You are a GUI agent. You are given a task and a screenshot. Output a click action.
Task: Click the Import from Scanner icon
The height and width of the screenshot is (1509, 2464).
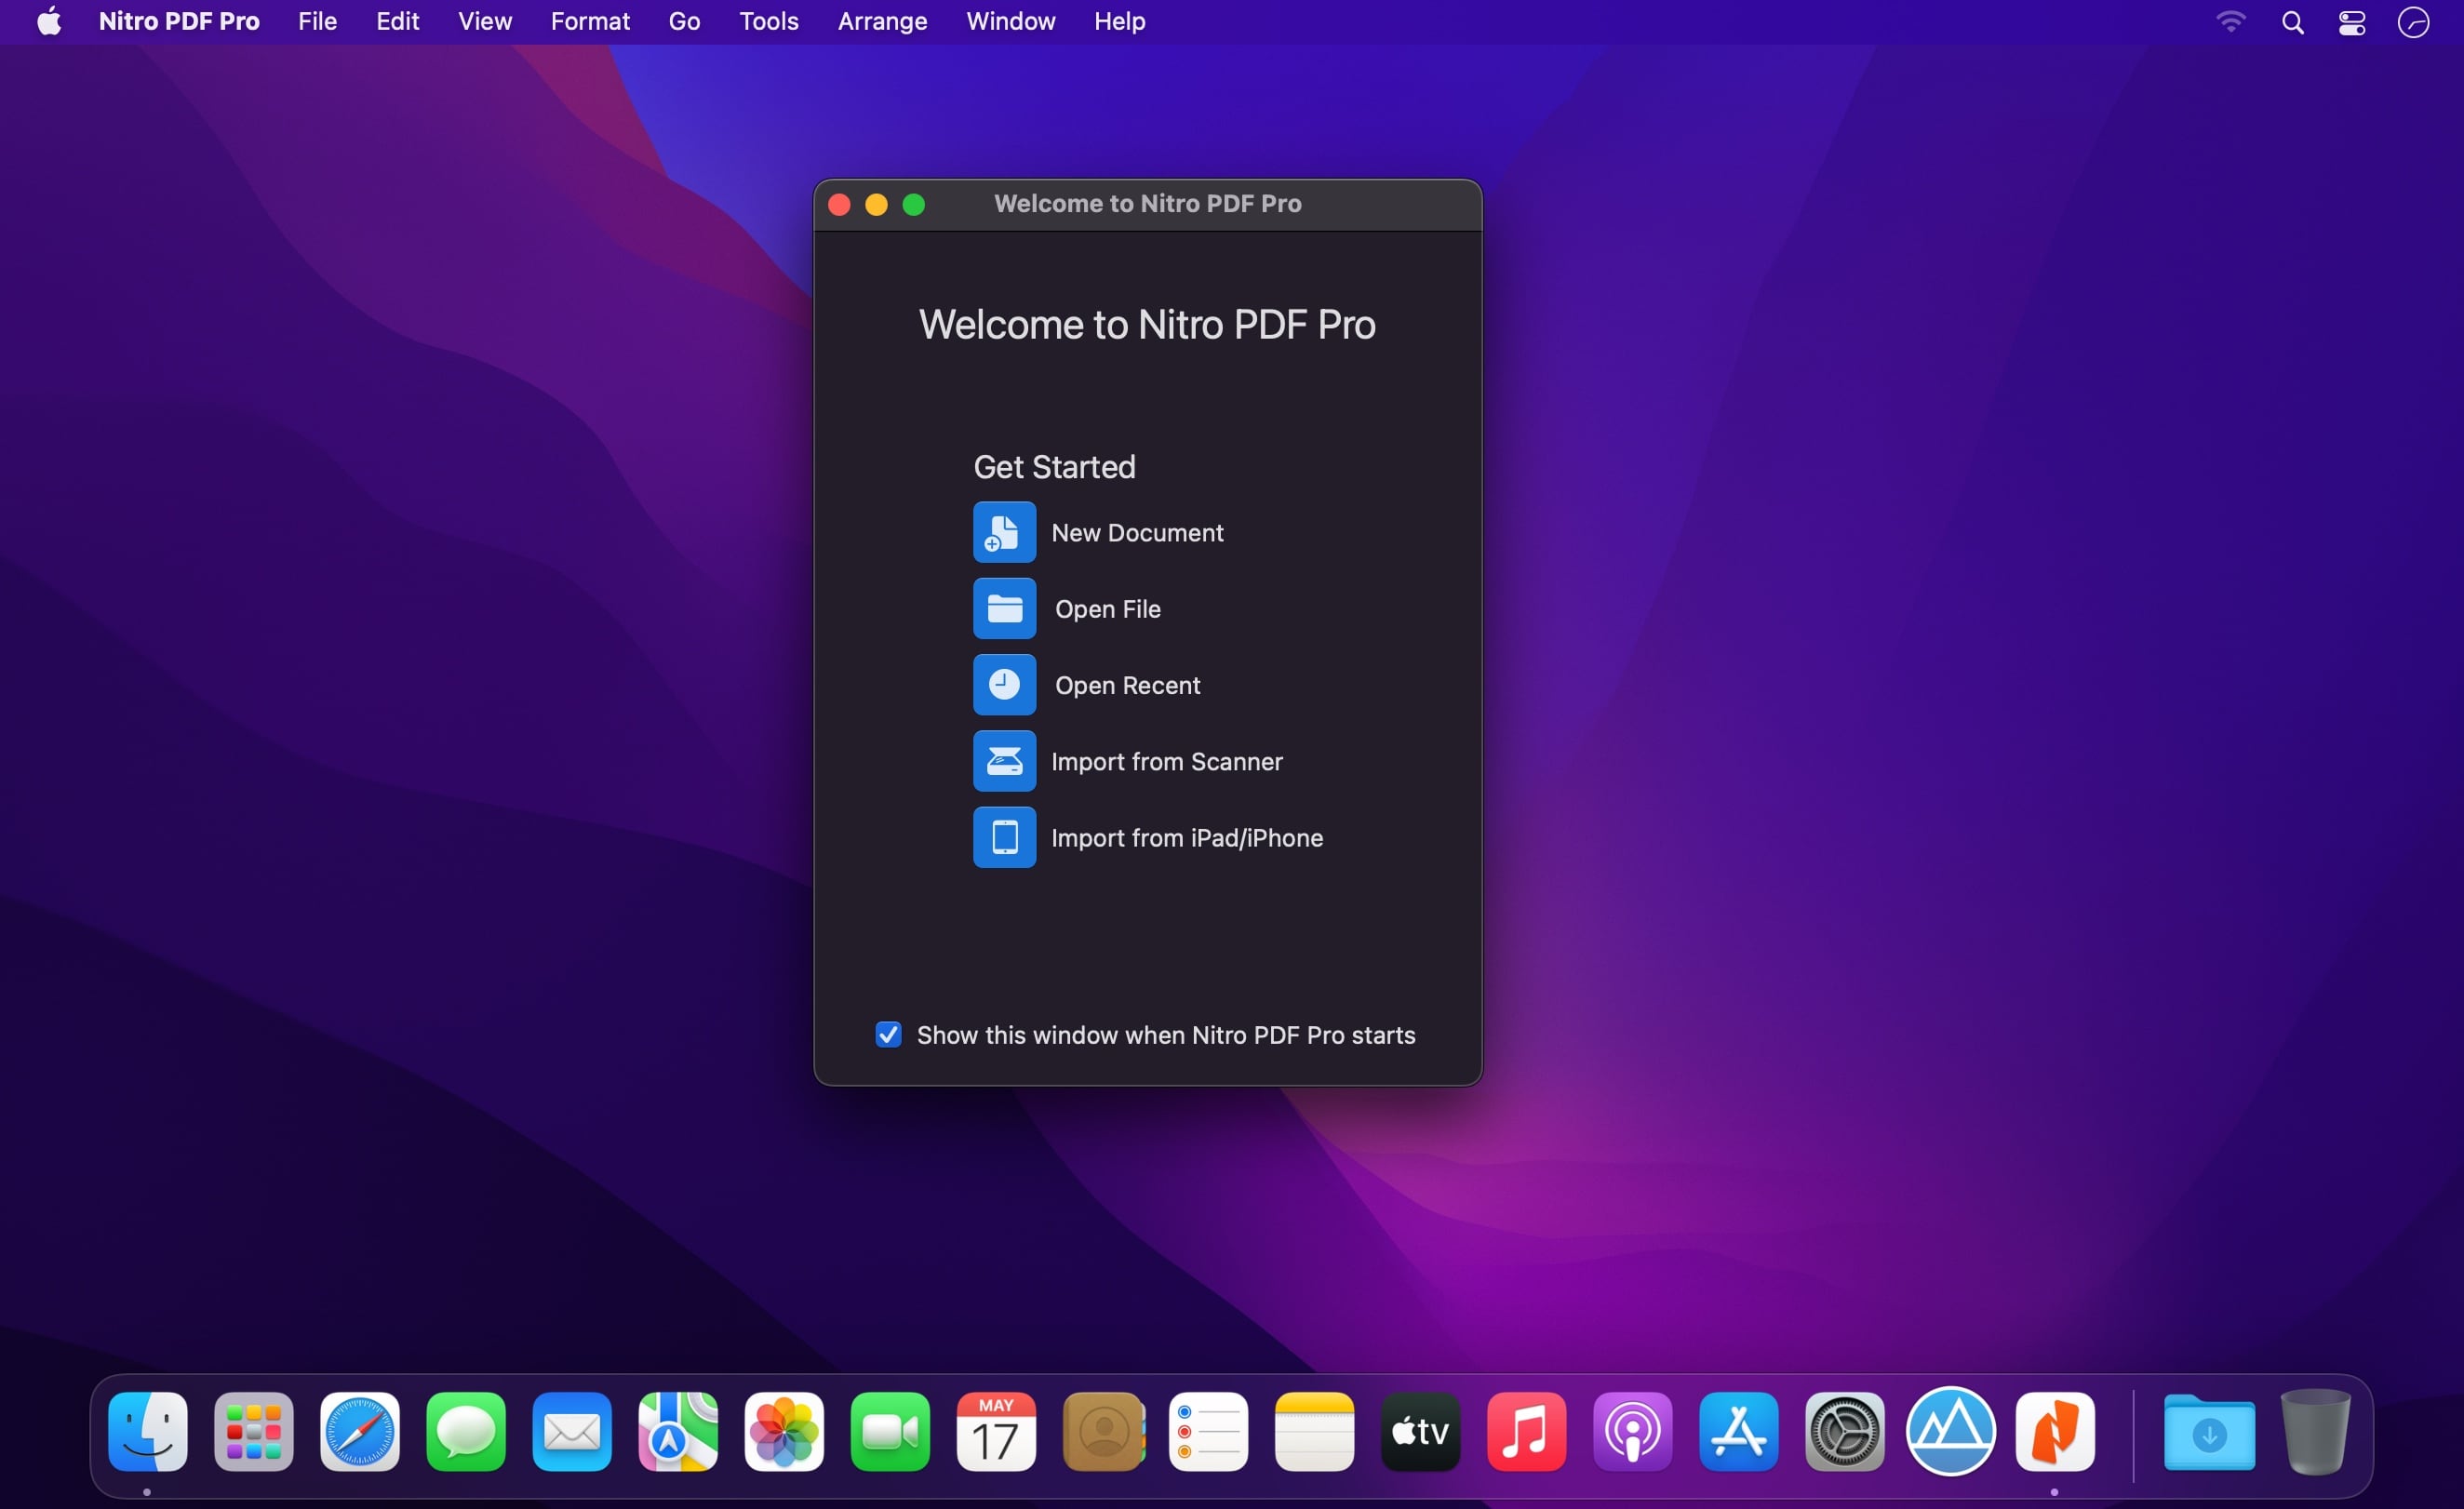coord(1004,761)
